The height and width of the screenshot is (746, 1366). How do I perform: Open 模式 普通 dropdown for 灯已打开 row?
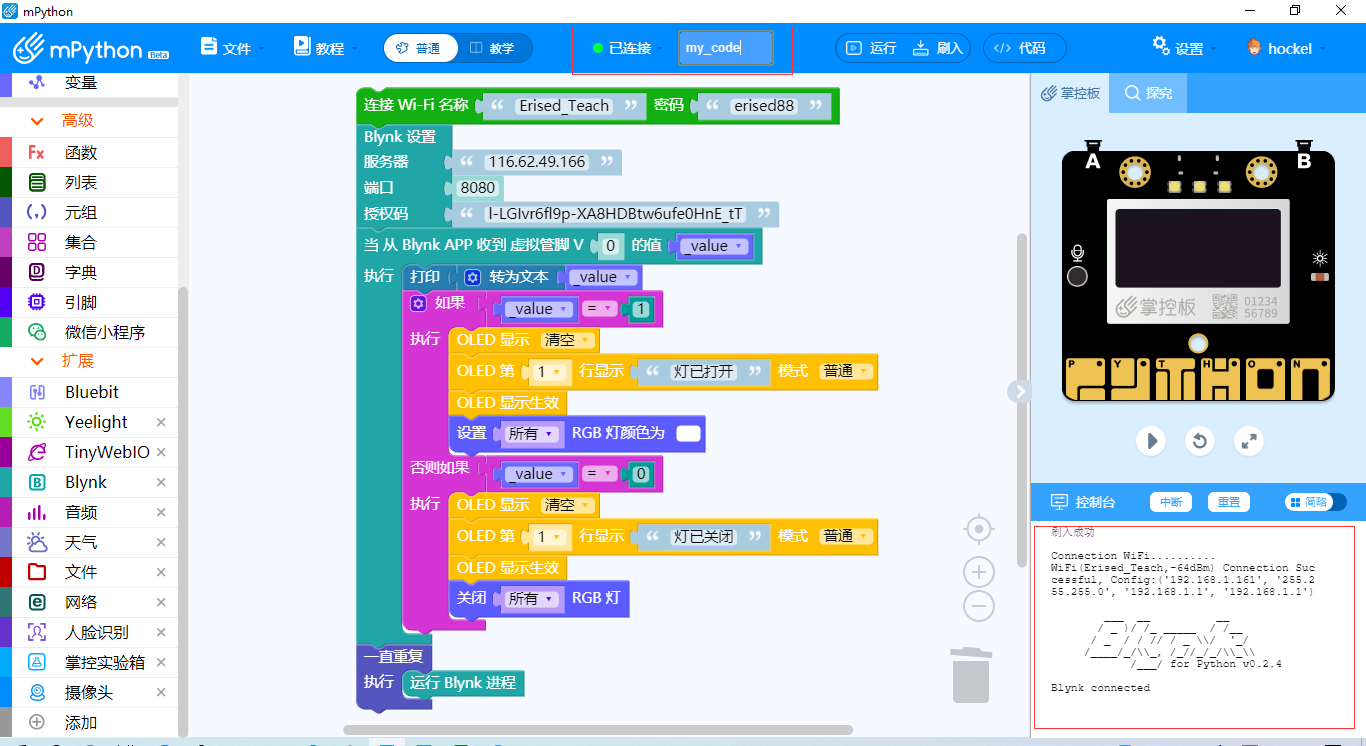(846, 371)
